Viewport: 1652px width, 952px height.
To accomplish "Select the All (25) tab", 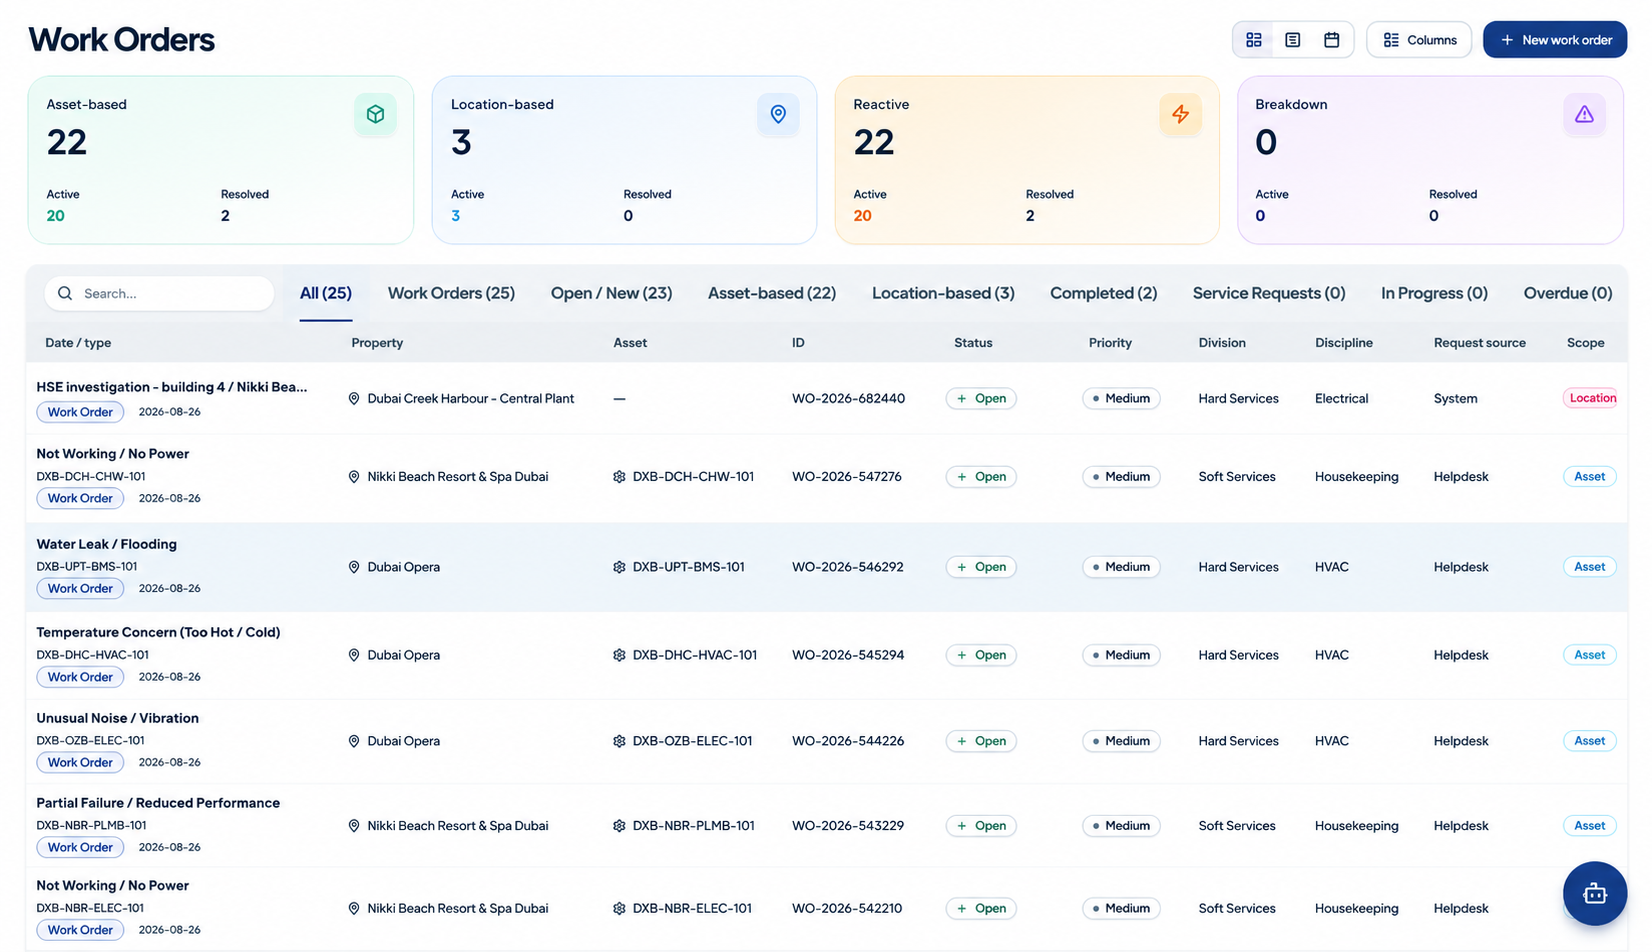I will click(x=326, y=293).
